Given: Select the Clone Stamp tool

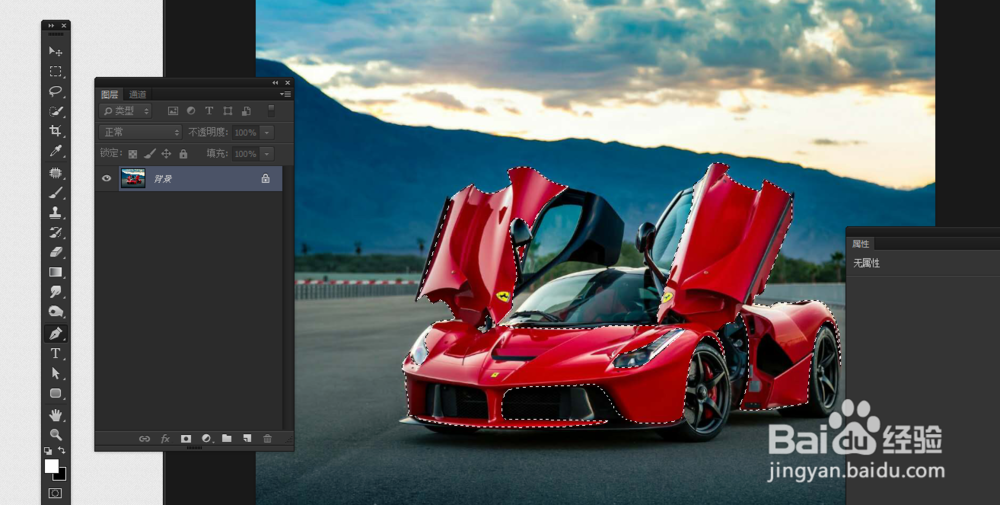Looking at the screenshot, I should [55, 212].
